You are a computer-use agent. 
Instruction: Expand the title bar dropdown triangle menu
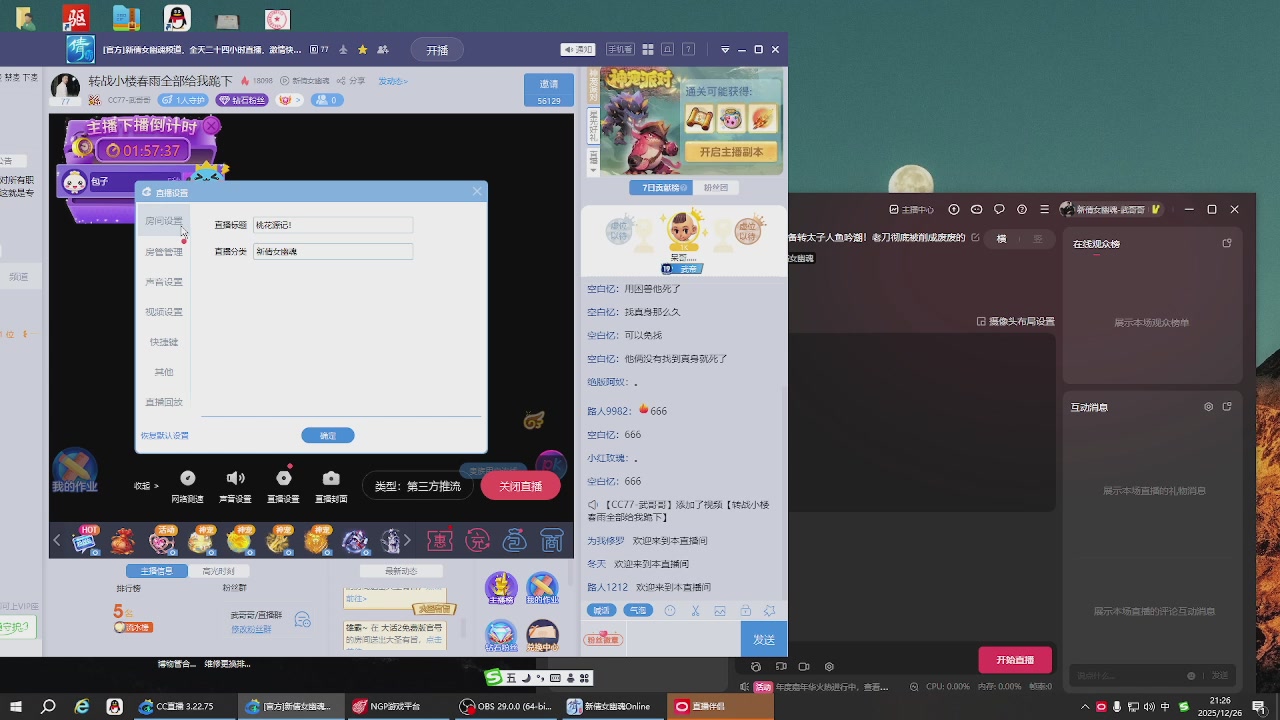pos(725,50)
